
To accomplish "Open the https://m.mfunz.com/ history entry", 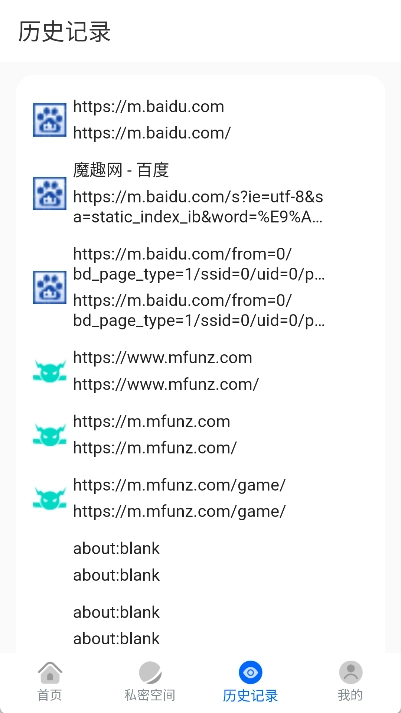I will [x=200, y=435].
